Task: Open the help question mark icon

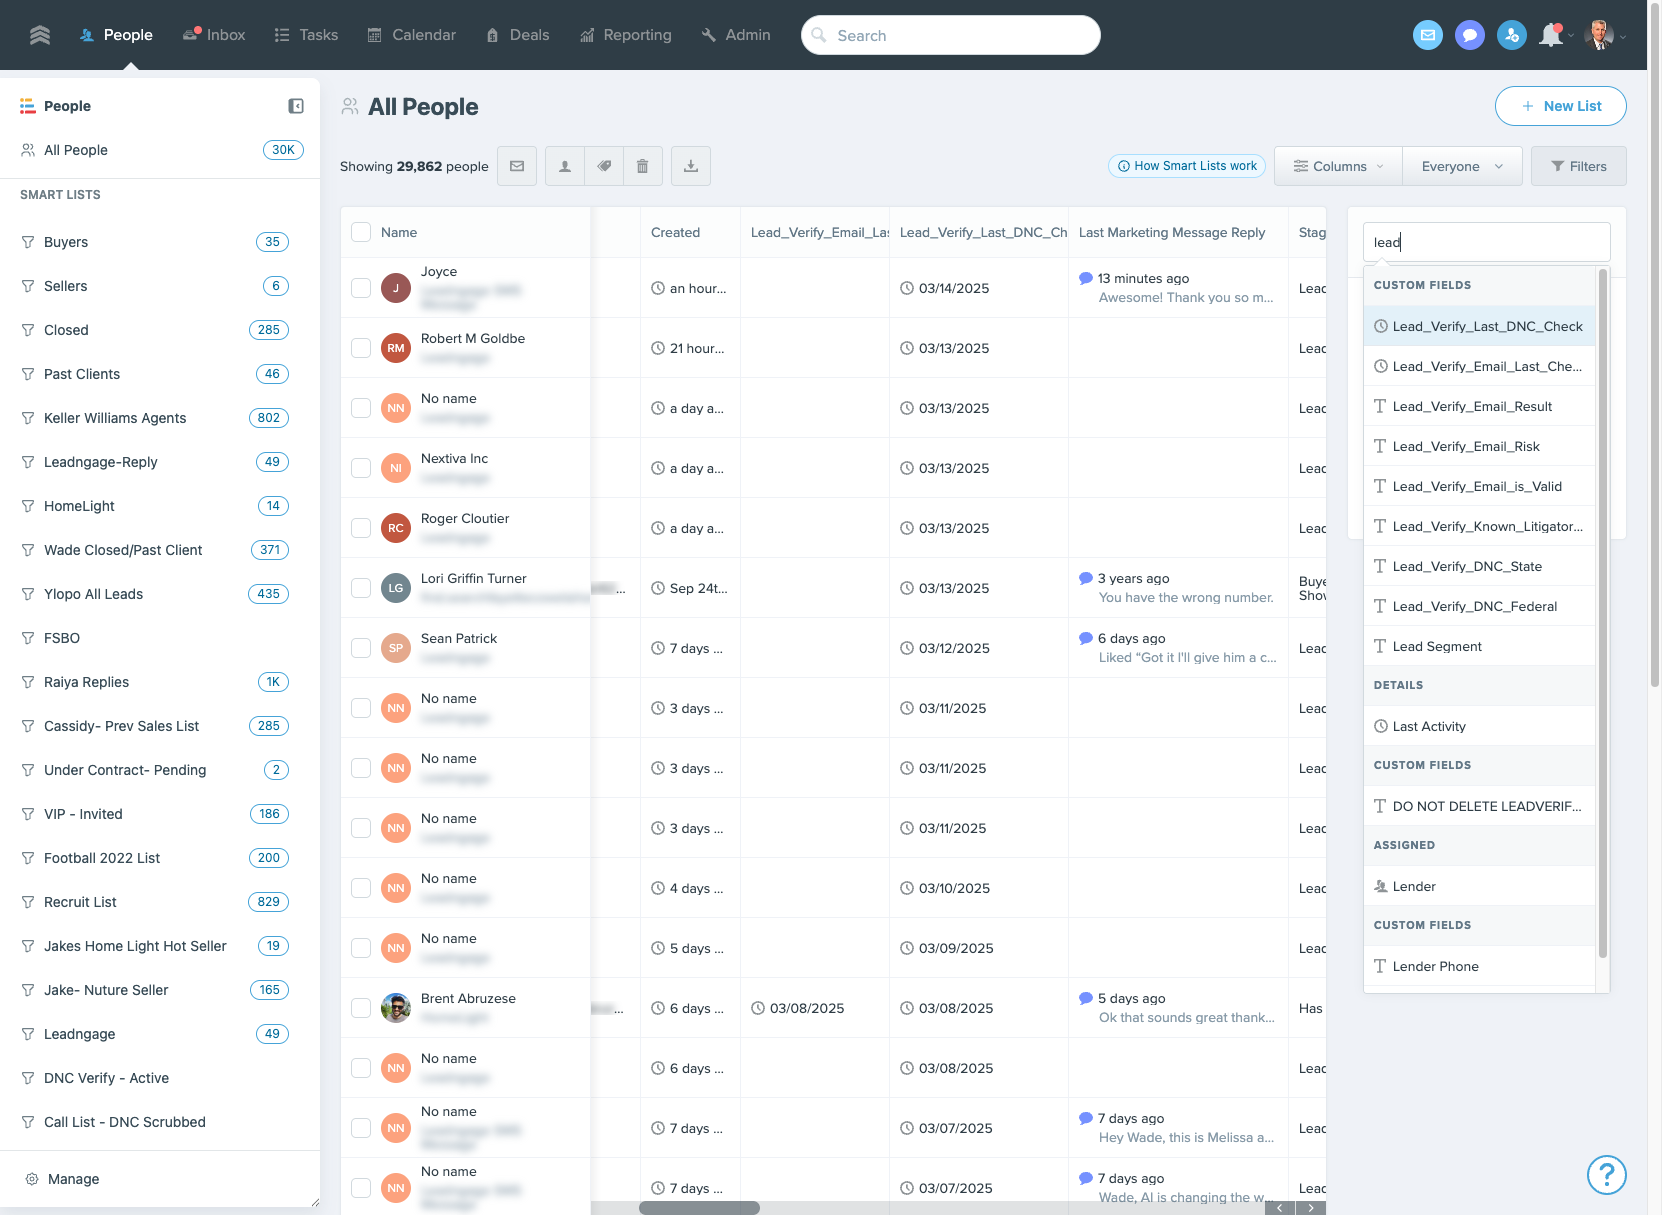Action: point(1607,1175)
